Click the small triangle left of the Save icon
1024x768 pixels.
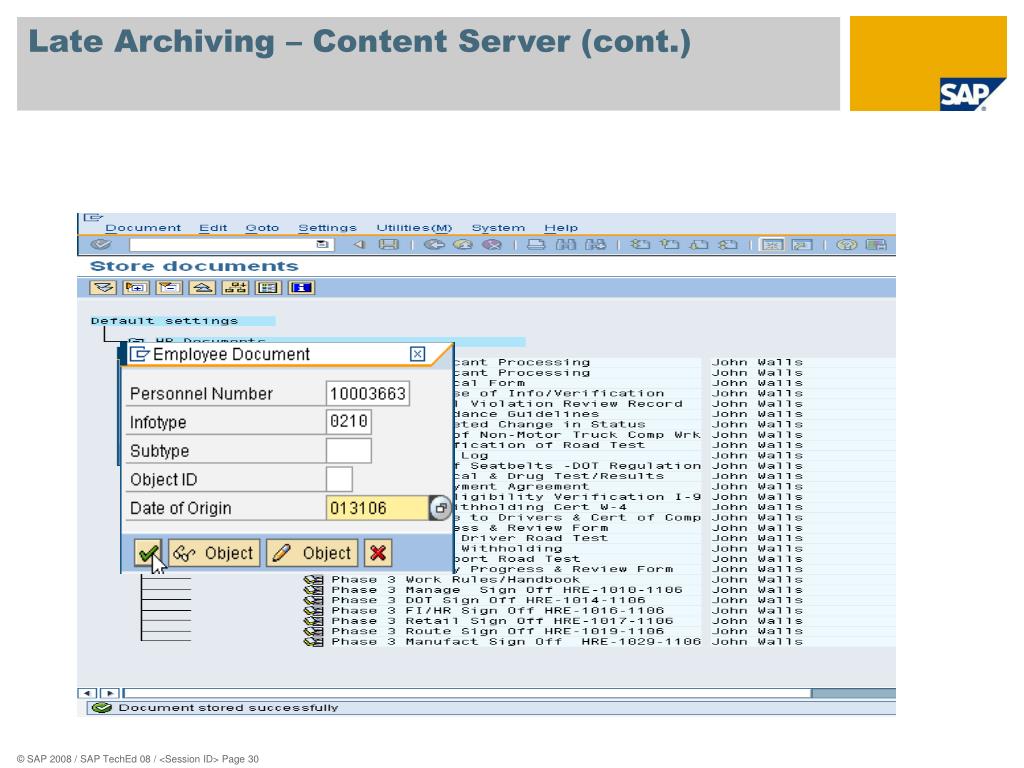(359, 245)
